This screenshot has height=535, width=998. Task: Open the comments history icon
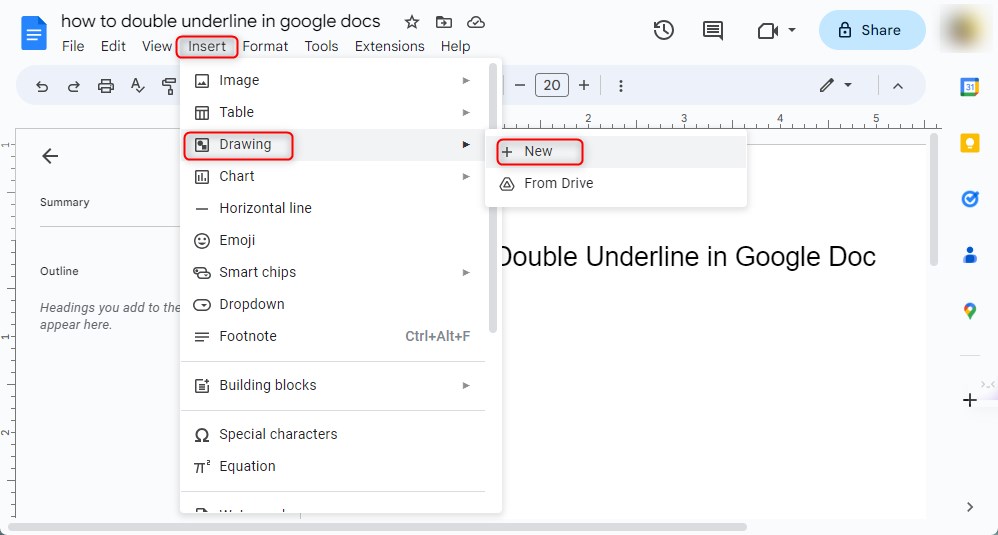(x=712, y=30)
